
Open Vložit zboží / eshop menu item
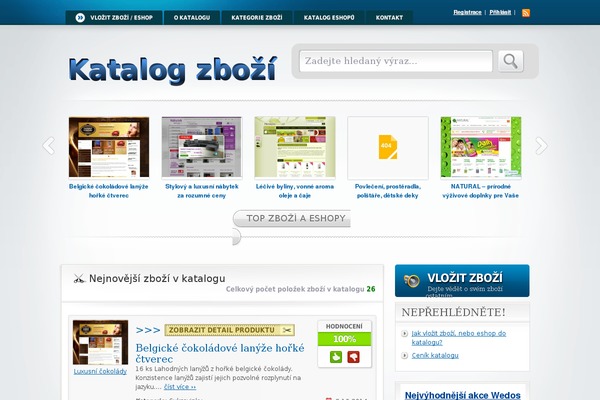(114, 18)
